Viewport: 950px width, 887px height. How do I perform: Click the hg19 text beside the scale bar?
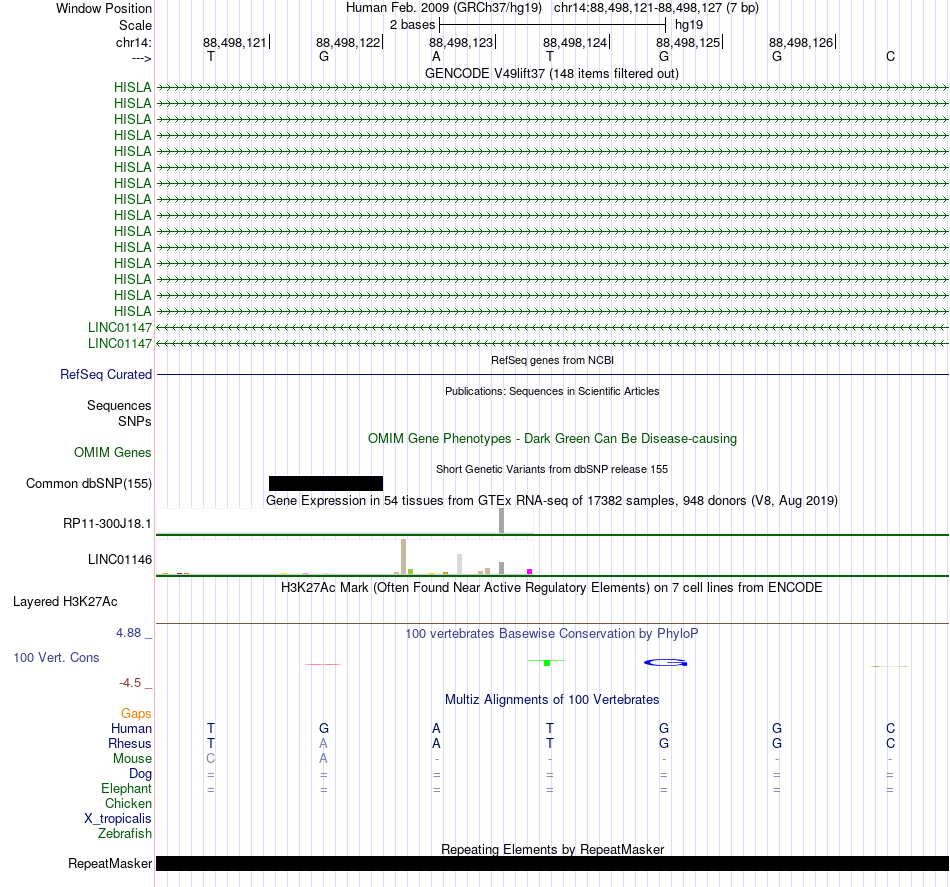pos(689,25)
